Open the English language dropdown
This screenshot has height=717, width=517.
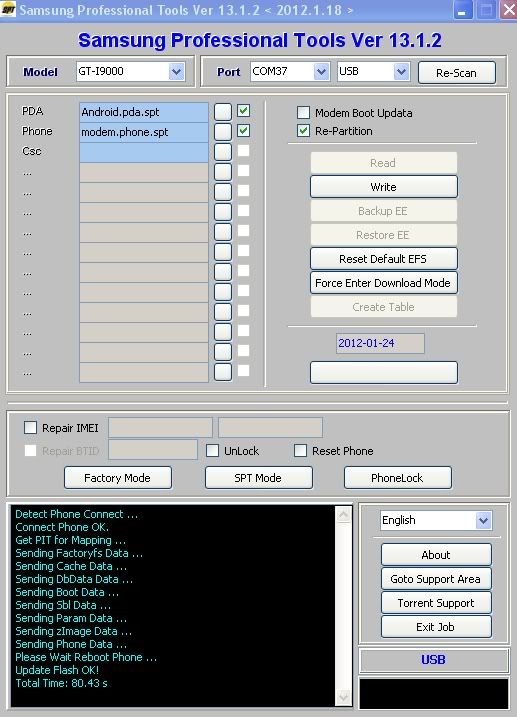click(x=483, y=520)
